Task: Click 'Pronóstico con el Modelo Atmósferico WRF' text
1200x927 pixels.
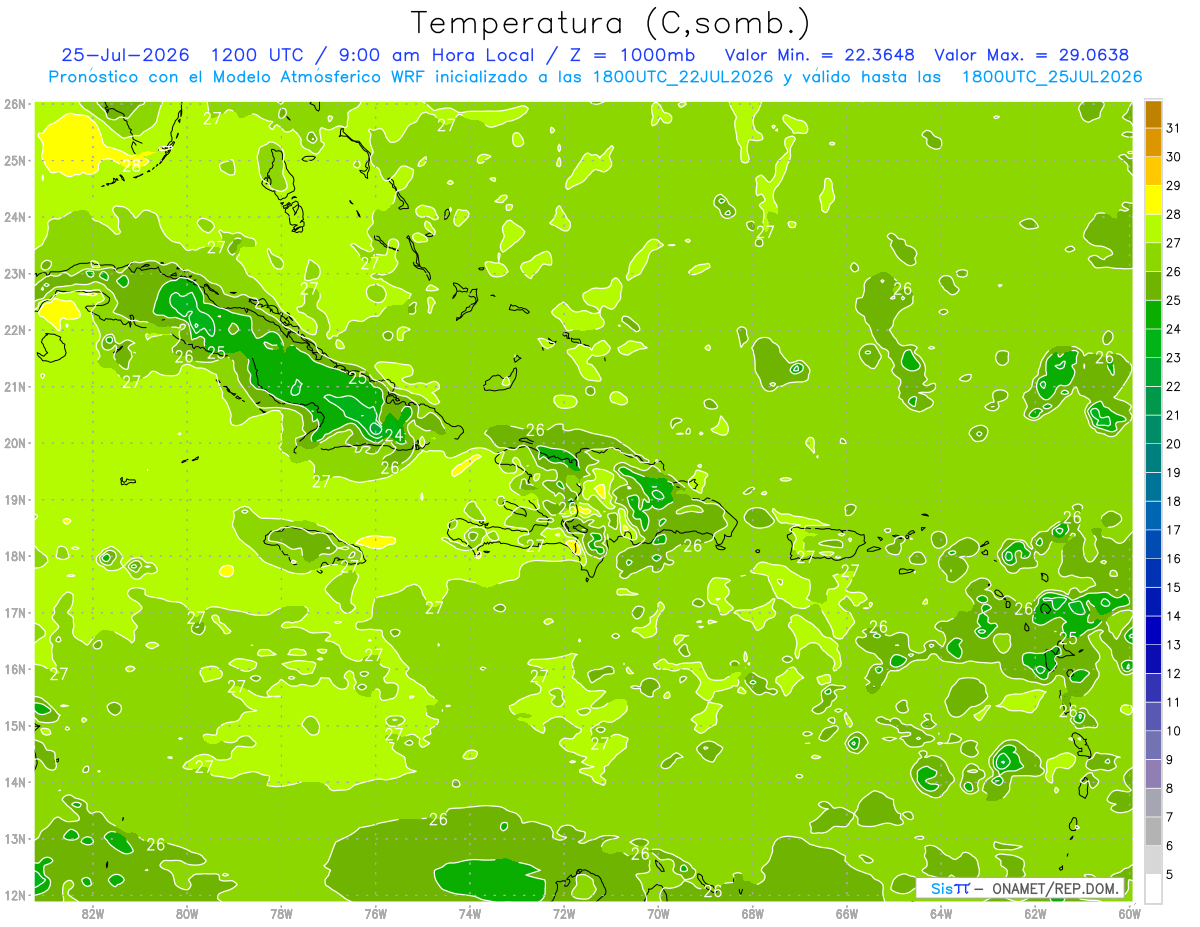Action: pos(238,77)
